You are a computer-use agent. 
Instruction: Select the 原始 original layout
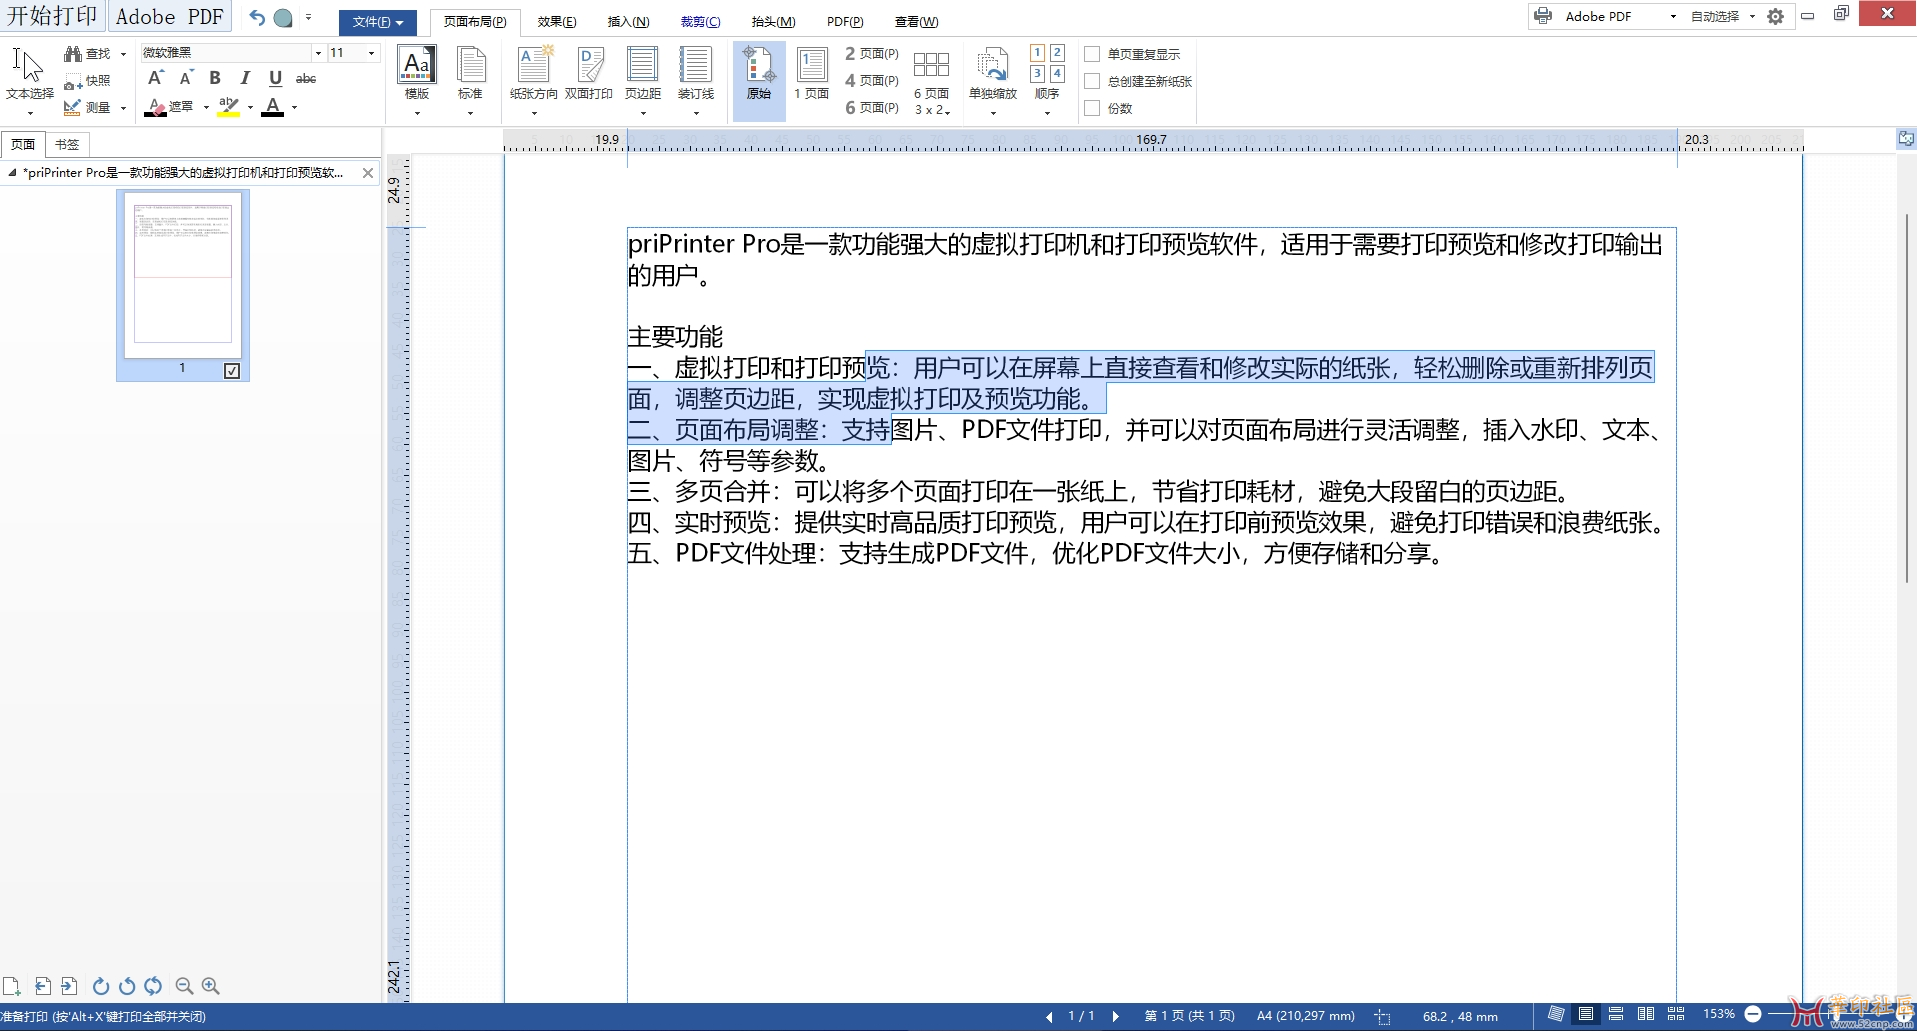759,81
